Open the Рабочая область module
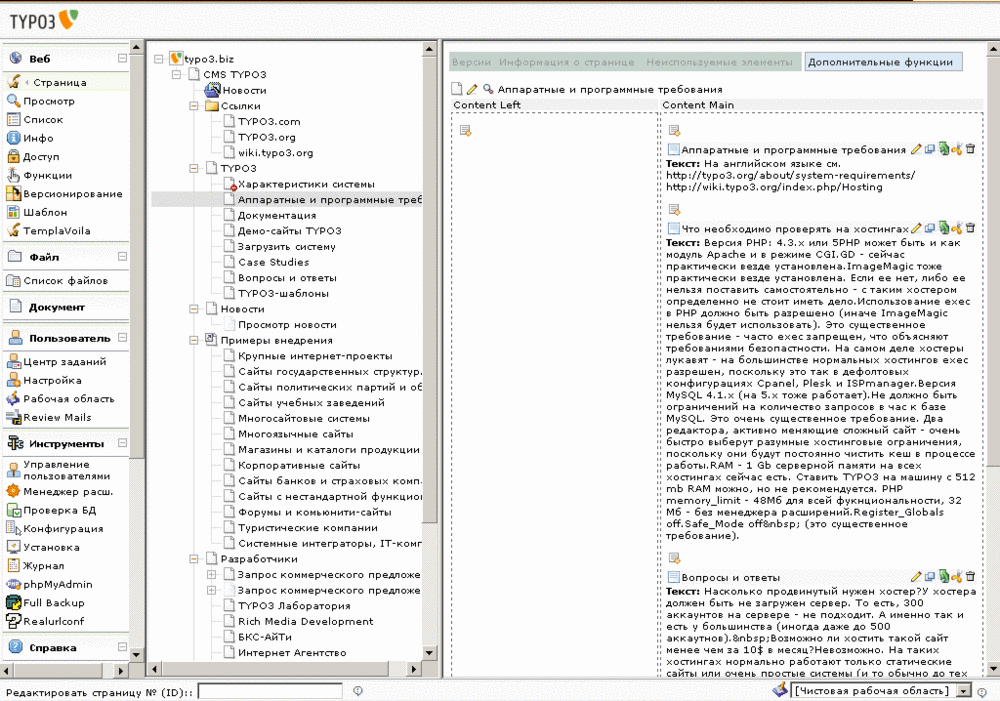 68,399
